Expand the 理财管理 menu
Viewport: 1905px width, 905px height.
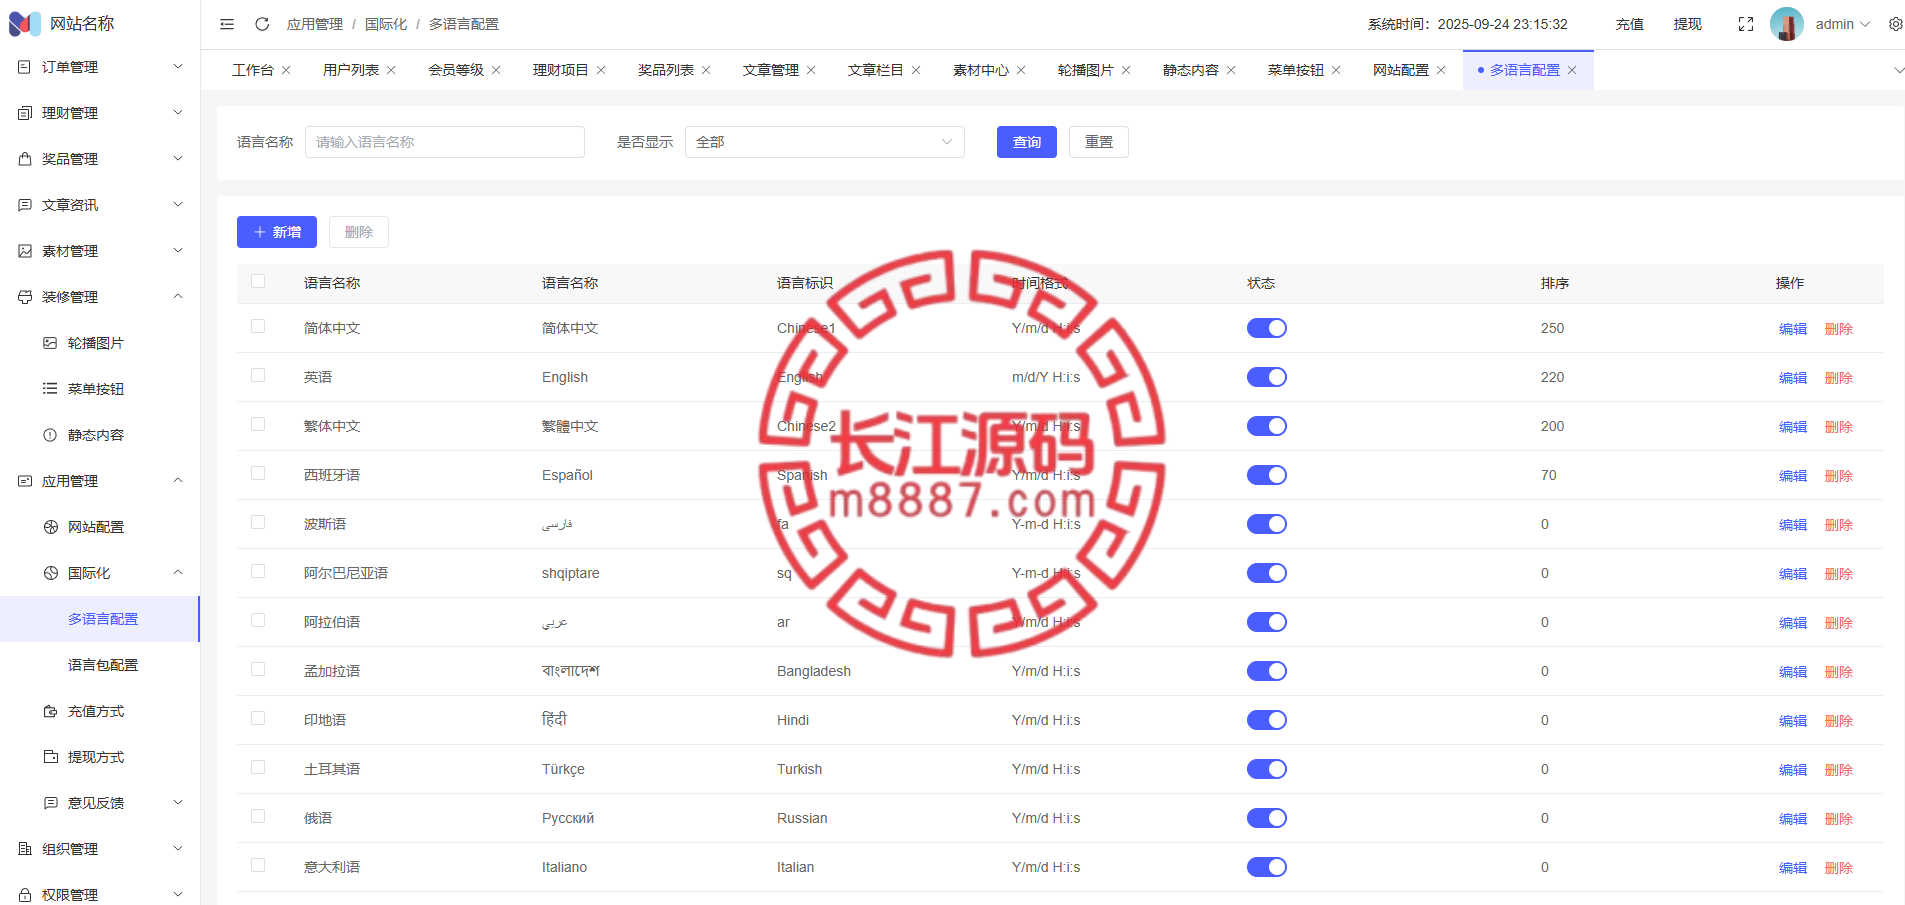[x=178, y=113]
